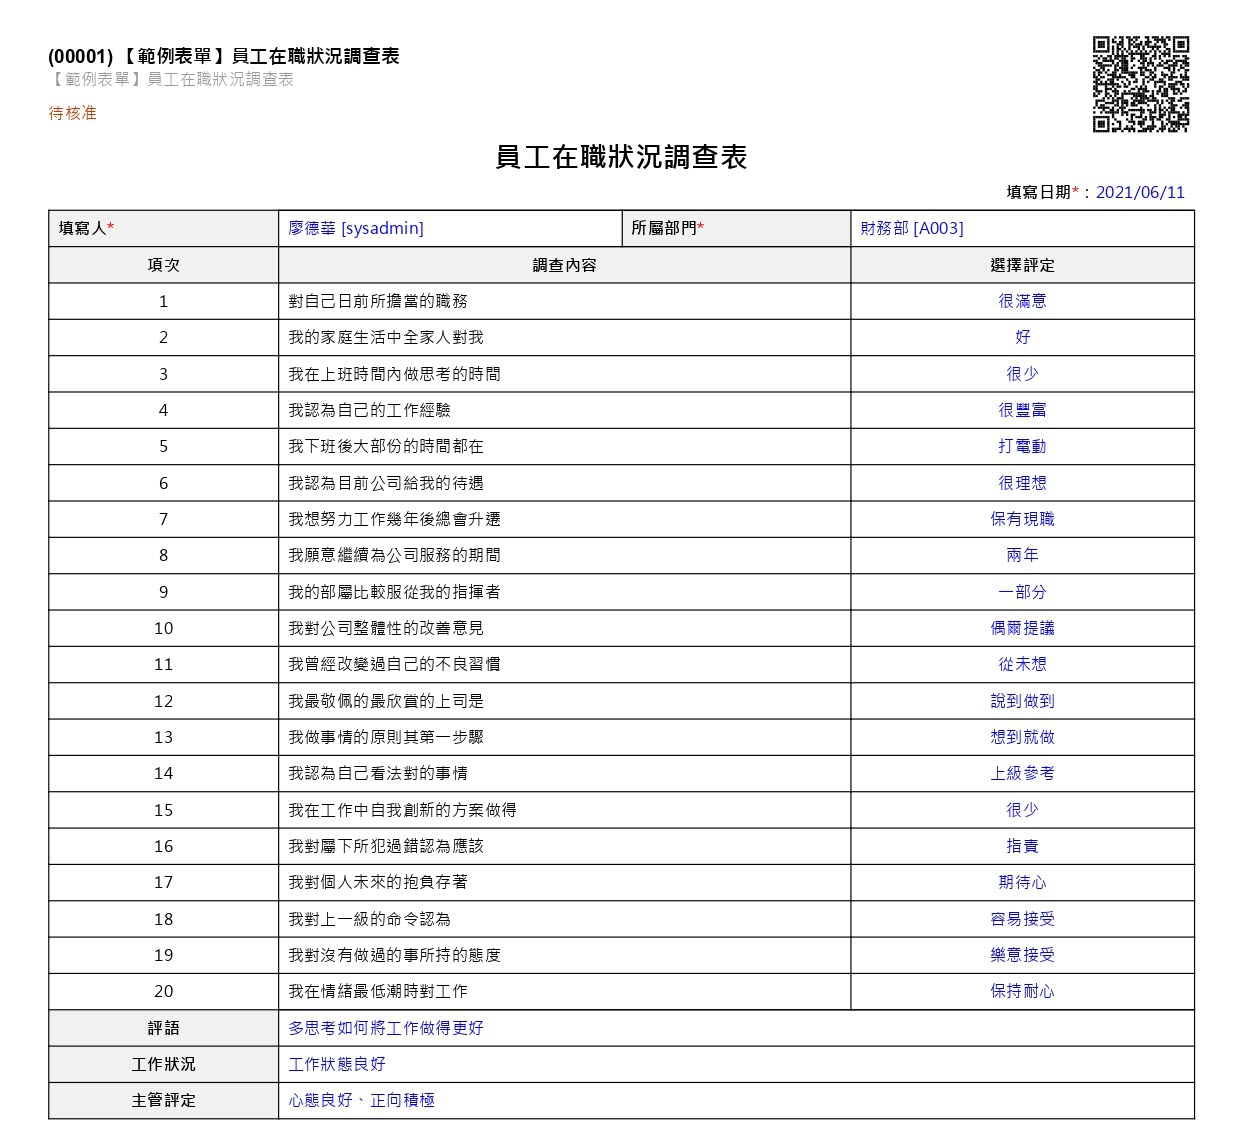1240x1133 pixels.
Task: Select 保持耐心 rating for item 20
Action: (x=1022, y=991)
